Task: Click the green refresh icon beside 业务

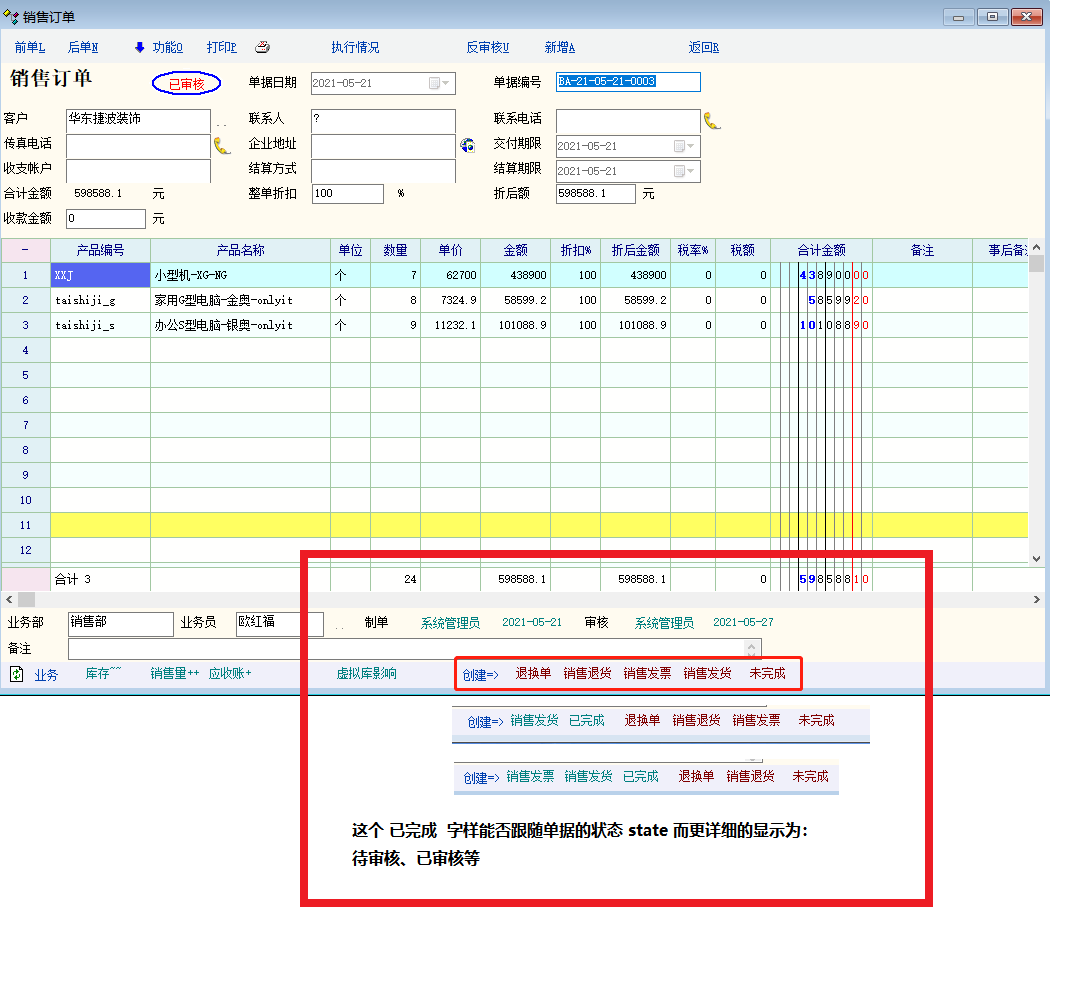Action: click(17, 674)
